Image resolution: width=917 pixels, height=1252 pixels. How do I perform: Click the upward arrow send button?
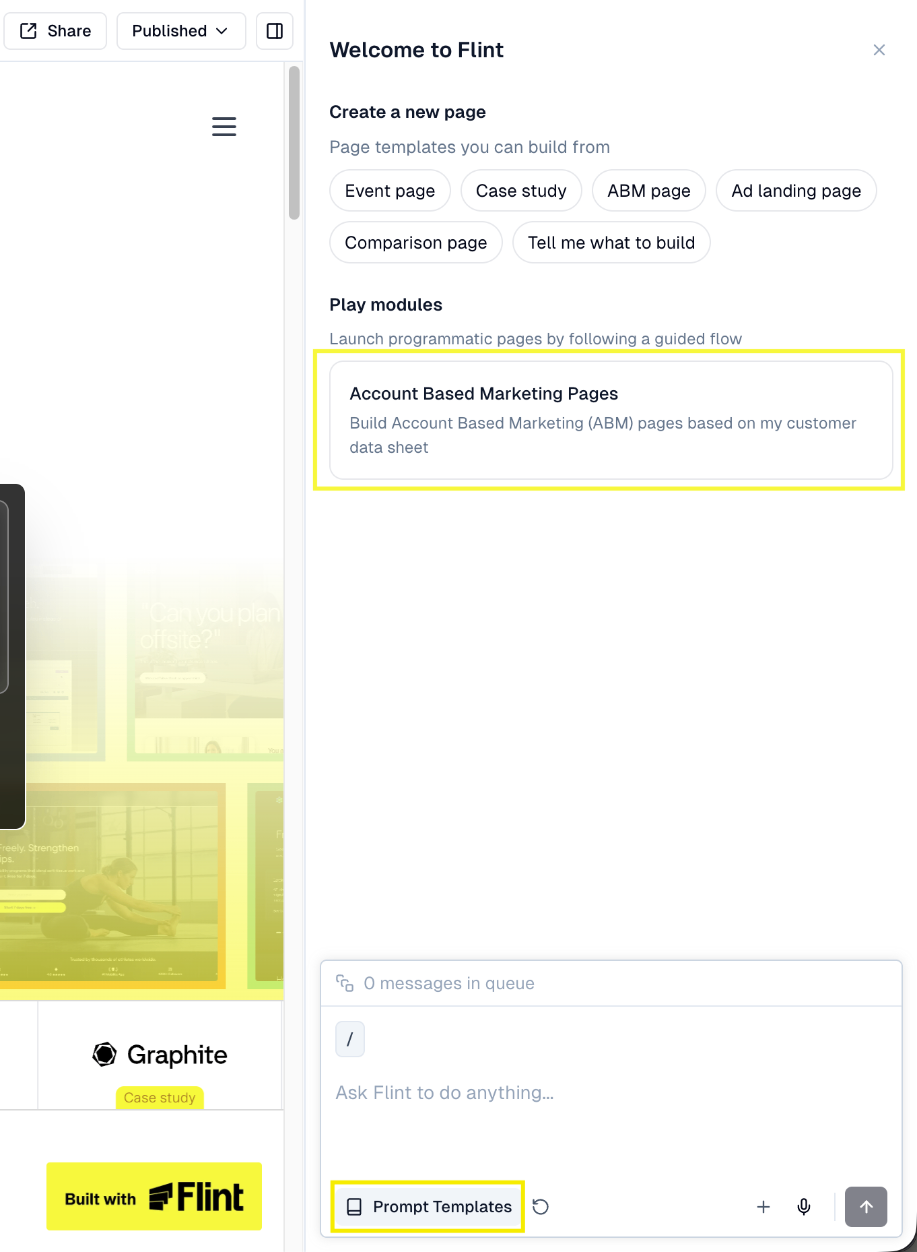point(865,1207)
